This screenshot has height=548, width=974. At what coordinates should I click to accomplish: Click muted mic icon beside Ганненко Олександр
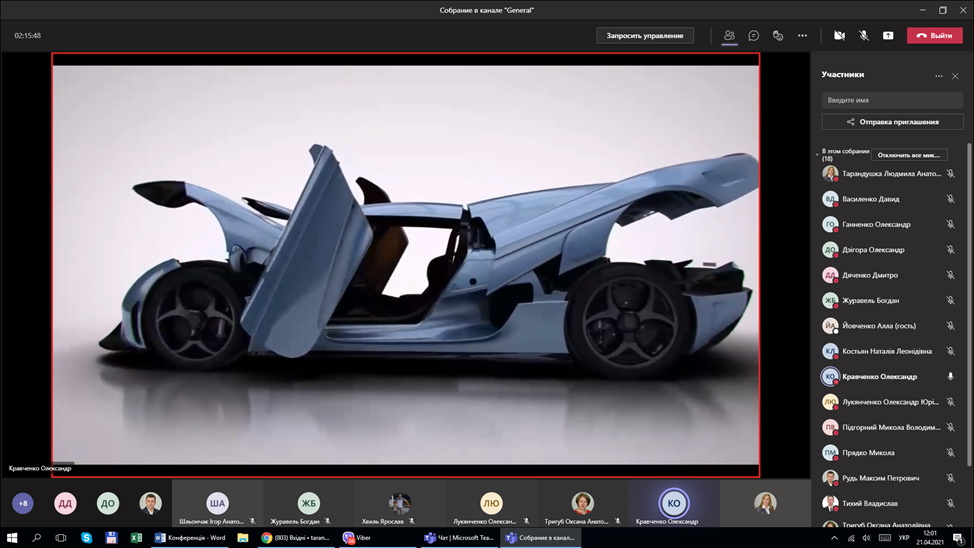coord(950,224)
